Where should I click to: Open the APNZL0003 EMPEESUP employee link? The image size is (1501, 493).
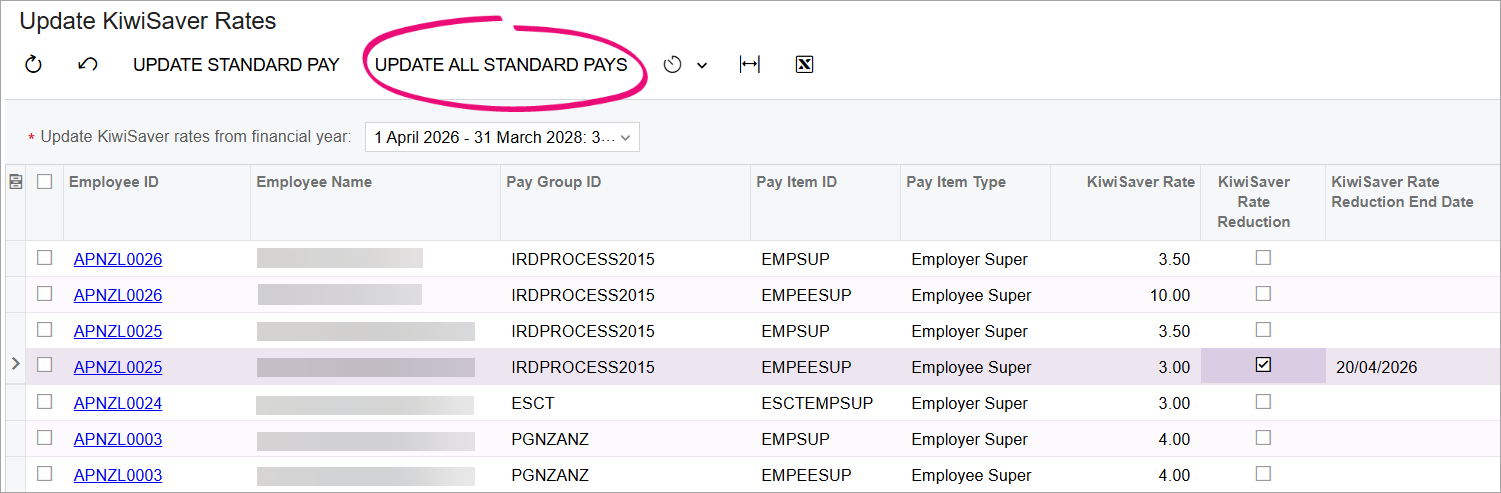point(118,476)
